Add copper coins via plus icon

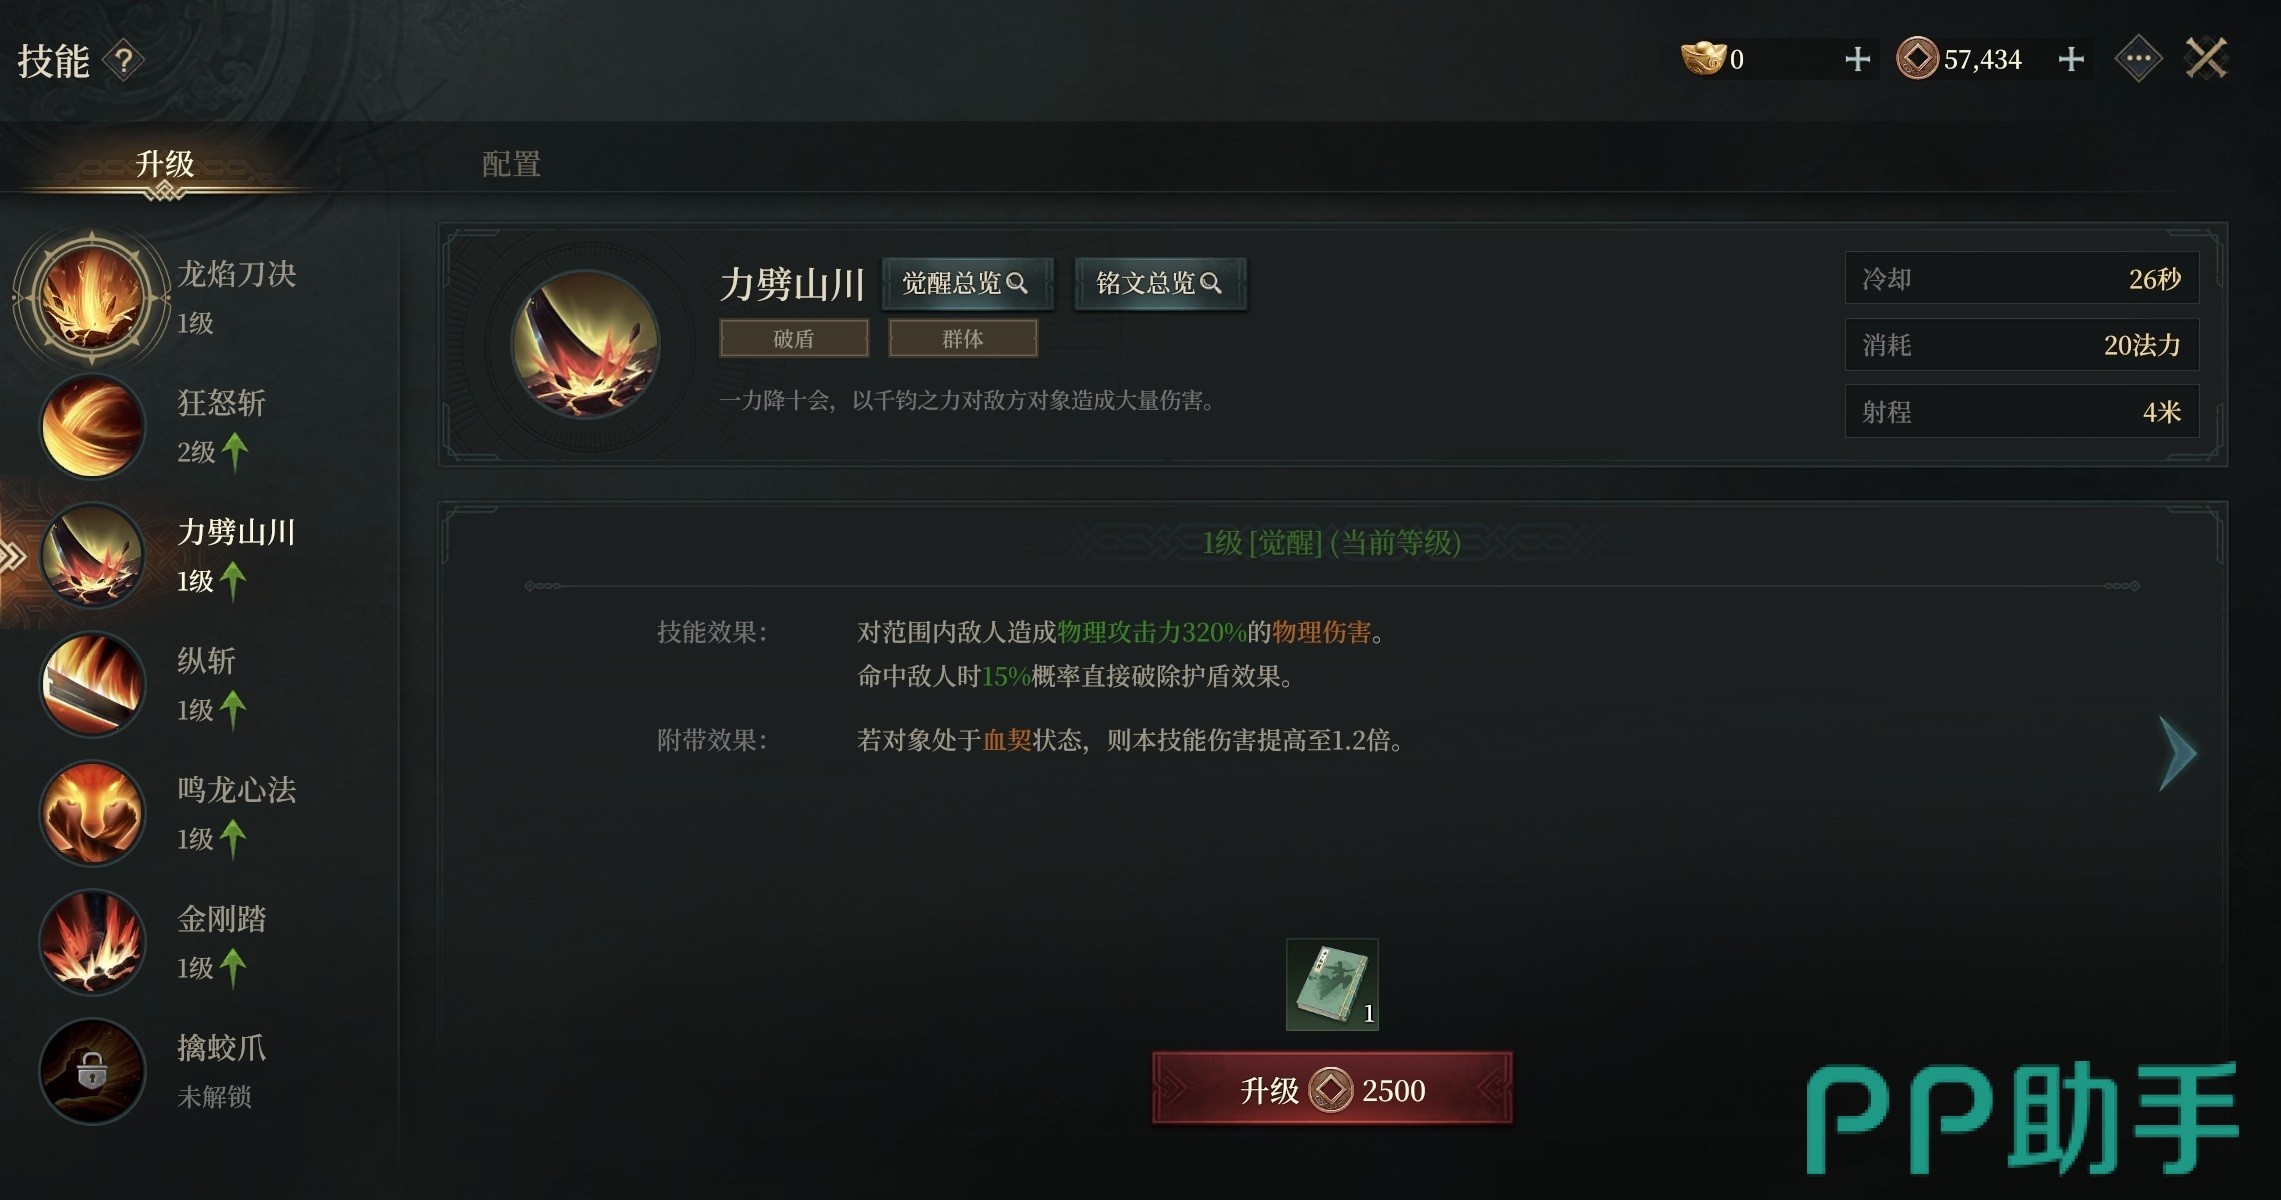(2071, 59)
